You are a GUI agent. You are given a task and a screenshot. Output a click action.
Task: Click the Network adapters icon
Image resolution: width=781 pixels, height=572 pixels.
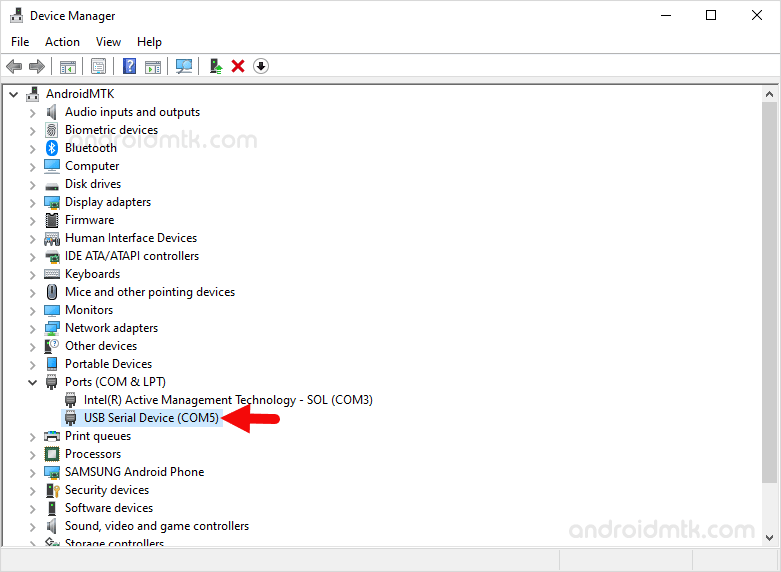[52, 328]
